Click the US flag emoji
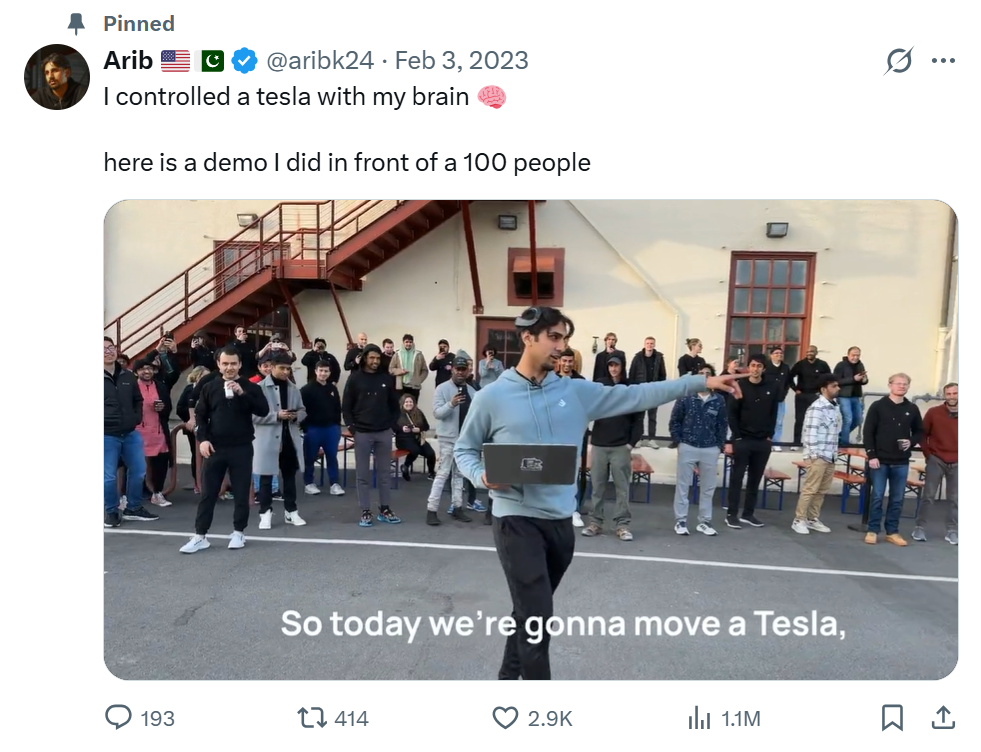The image size is (981, 752). coord(175,61)
